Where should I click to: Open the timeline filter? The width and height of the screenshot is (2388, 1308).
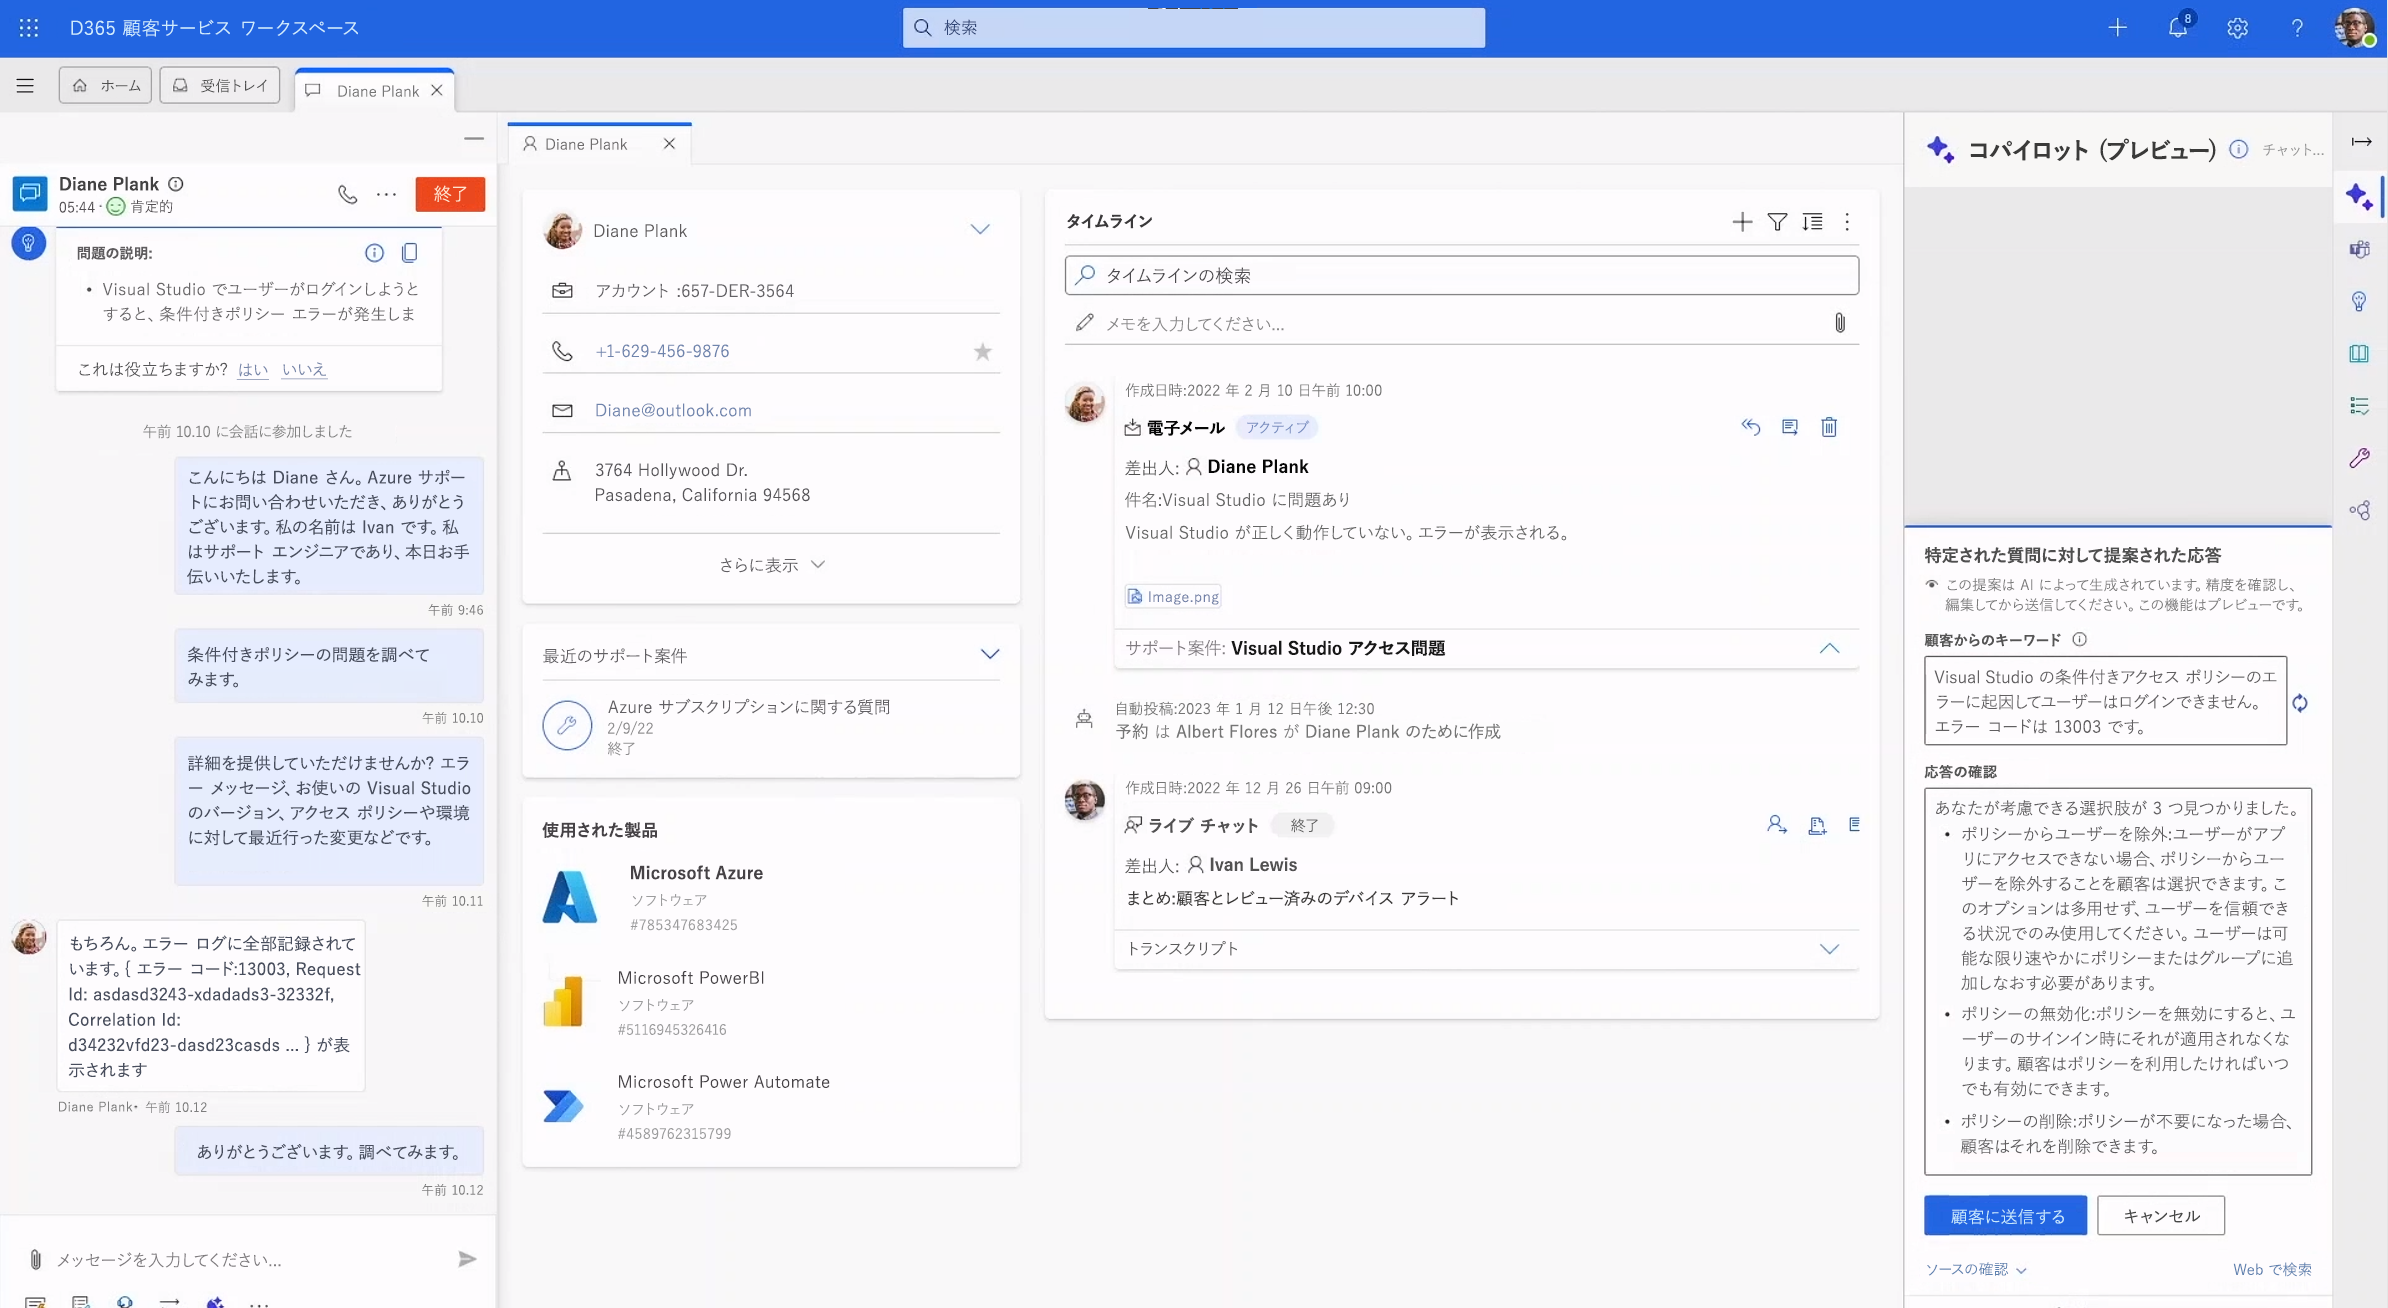(x=1777, y=222)
